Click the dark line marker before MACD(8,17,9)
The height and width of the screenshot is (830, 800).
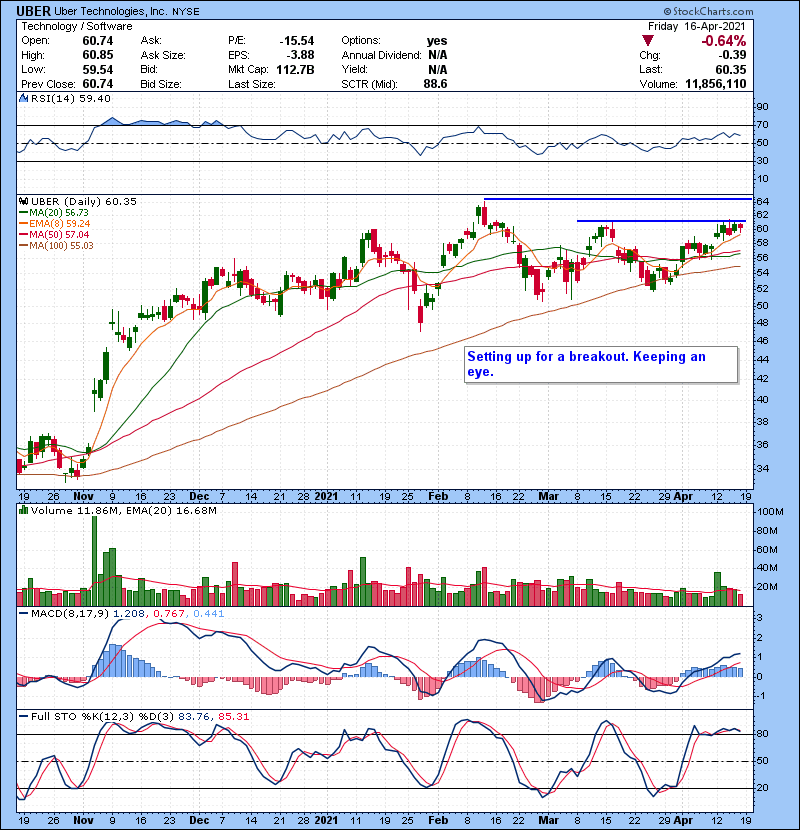click(x=23, y=614)
